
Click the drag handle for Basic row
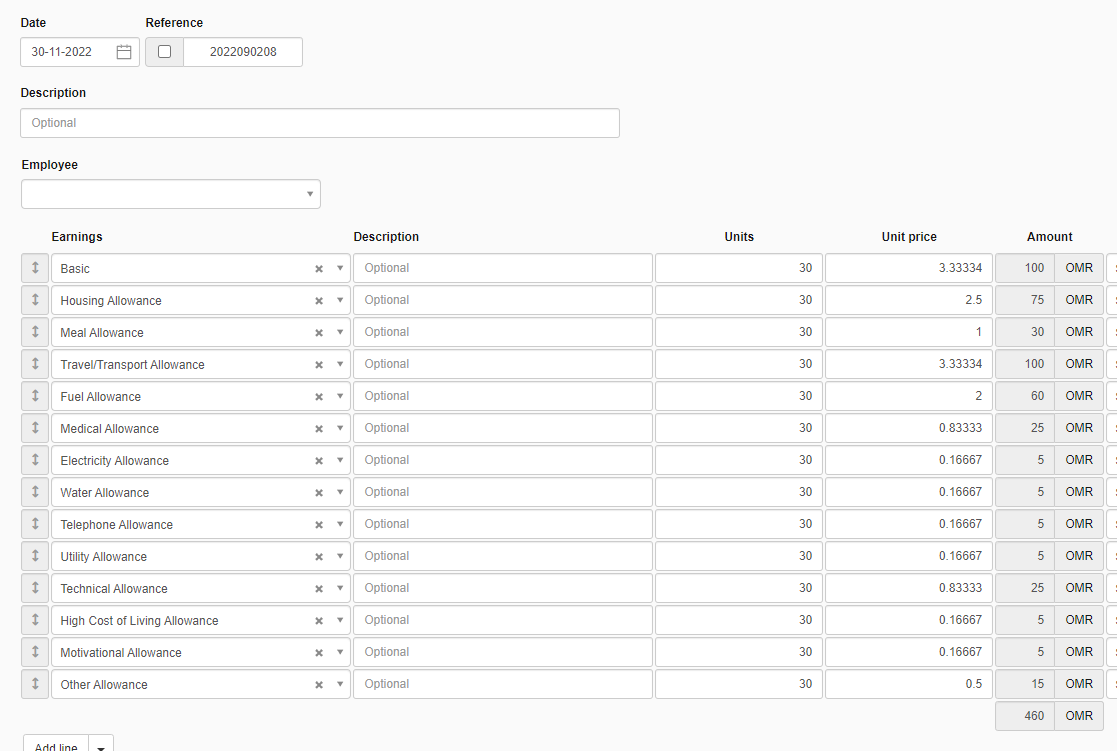(35, 268)
